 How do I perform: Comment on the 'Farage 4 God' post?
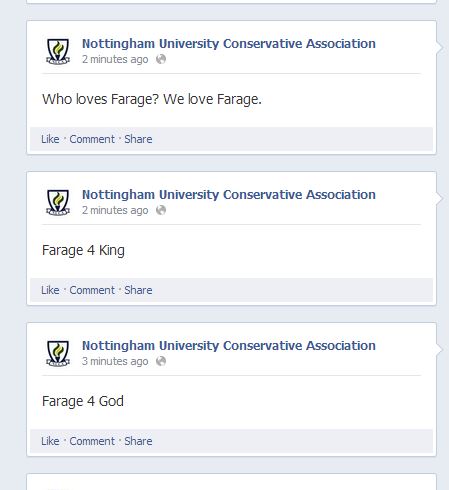pyautogui.click(x=92, y=441)
